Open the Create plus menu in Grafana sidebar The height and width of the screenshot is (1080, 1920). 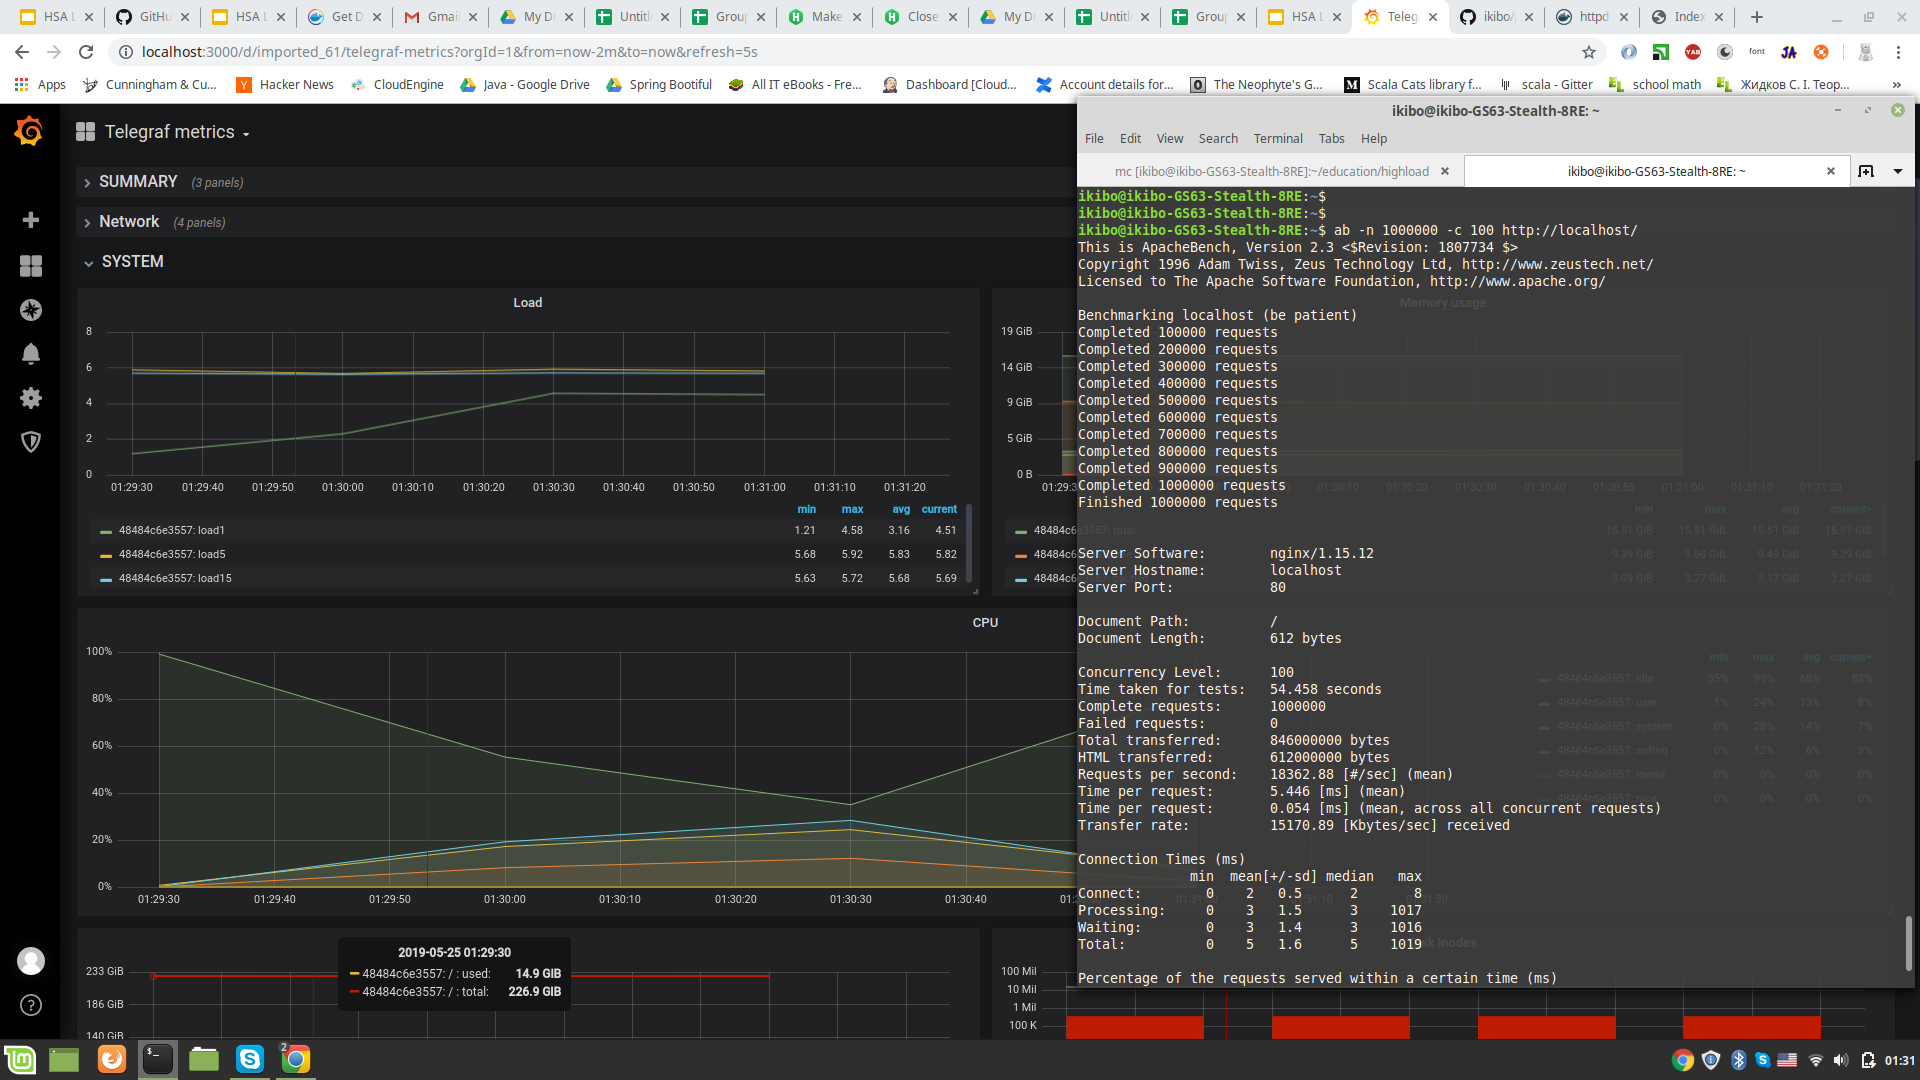31,220
